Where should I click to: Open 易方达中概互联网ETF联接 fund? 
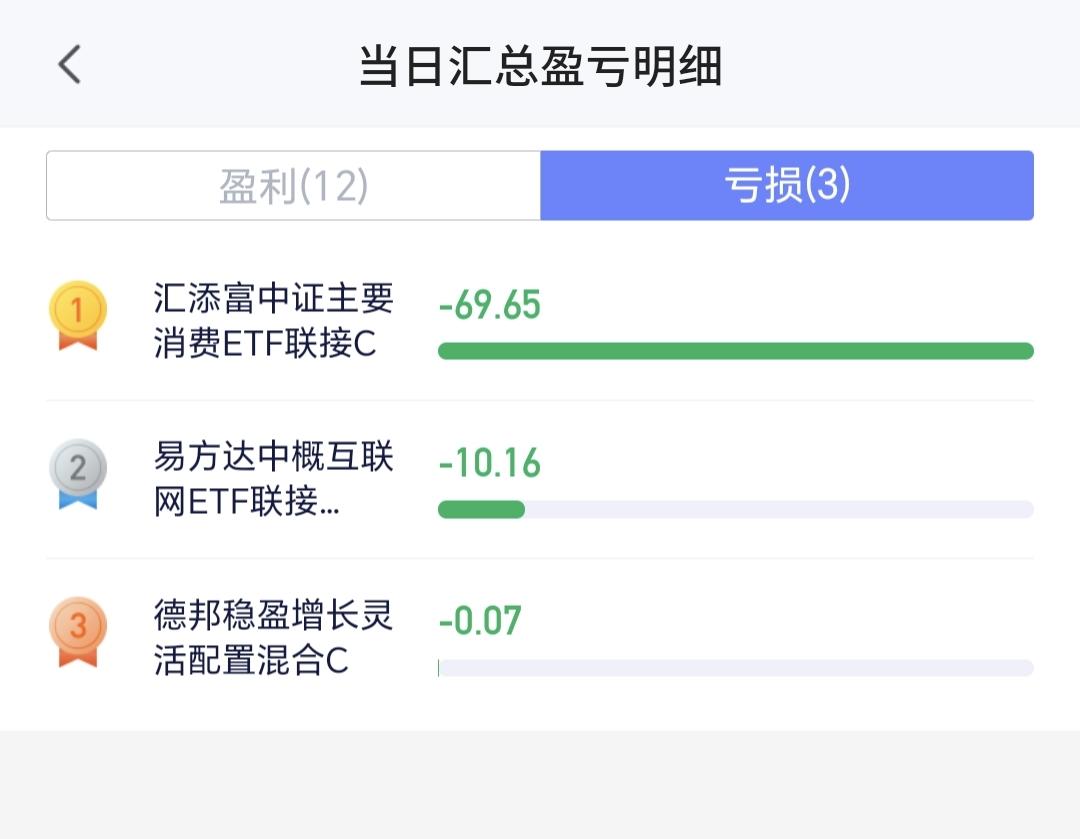click(x=273, y=479)
